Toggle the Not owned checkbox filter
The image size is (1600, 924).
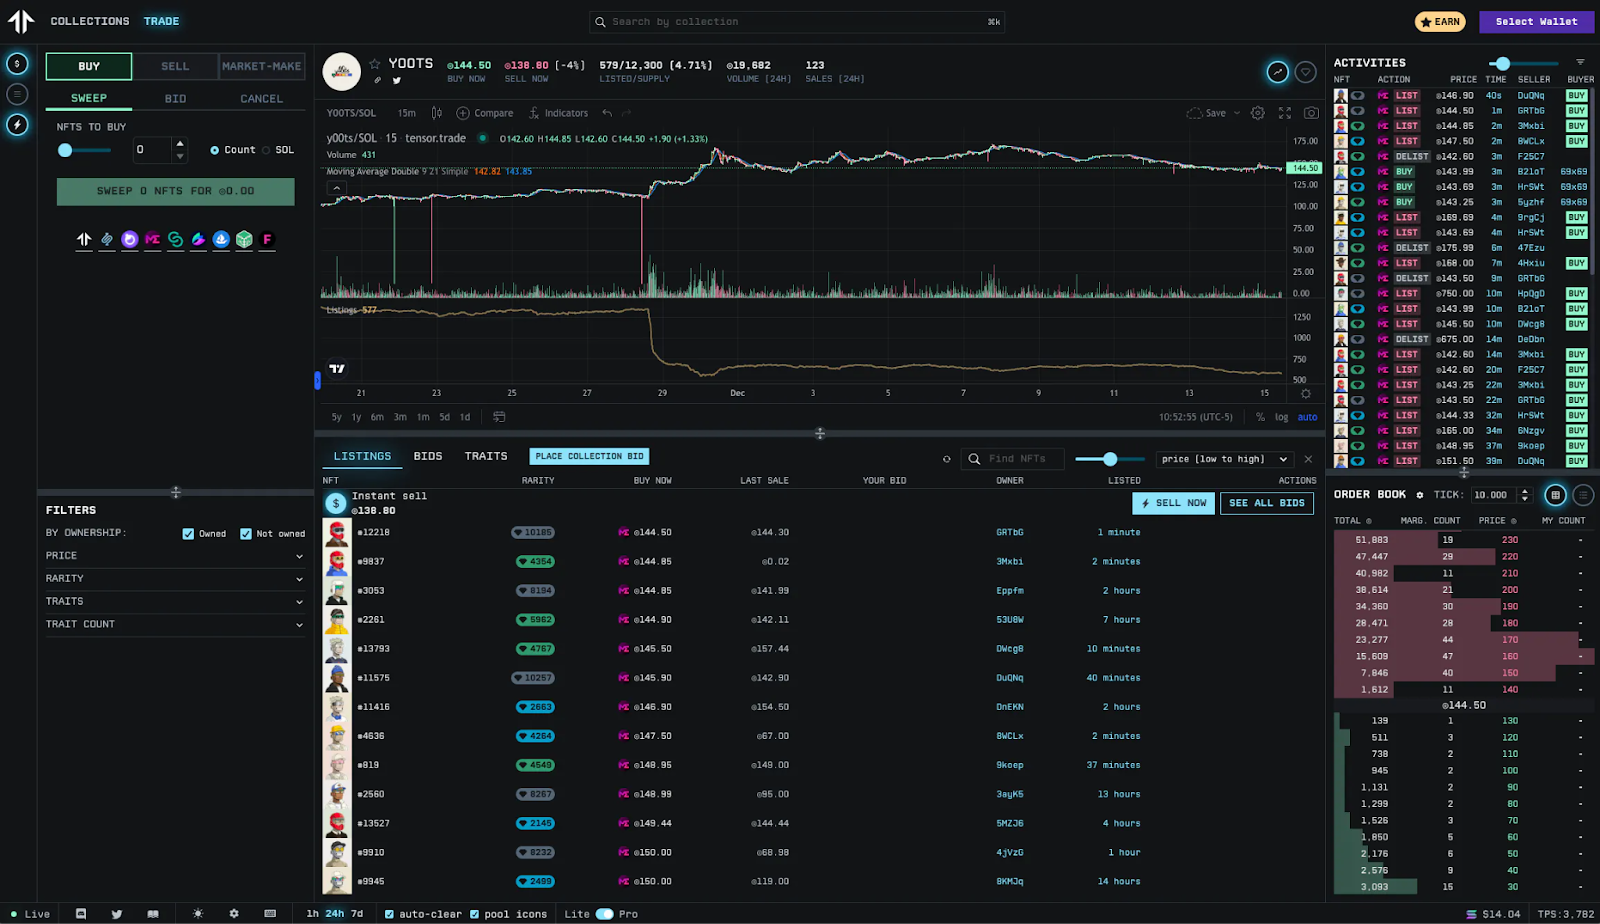point(246,534)
